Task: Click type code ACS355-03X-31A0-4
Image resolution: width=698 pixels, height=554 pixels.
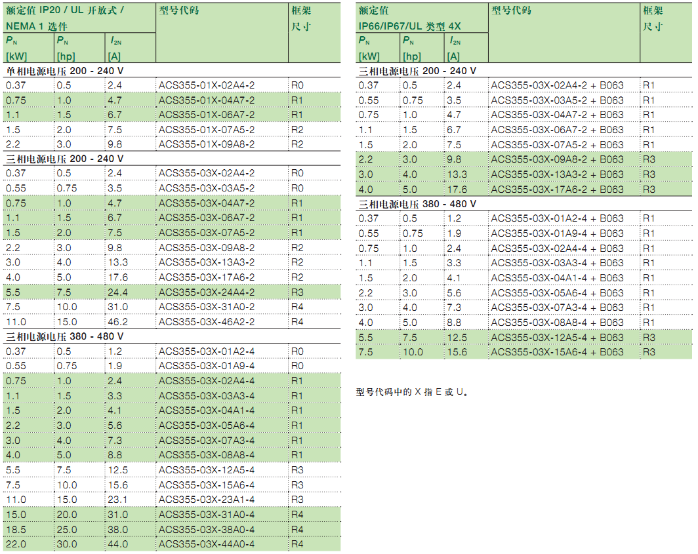Action: click(x=207, y=514)
